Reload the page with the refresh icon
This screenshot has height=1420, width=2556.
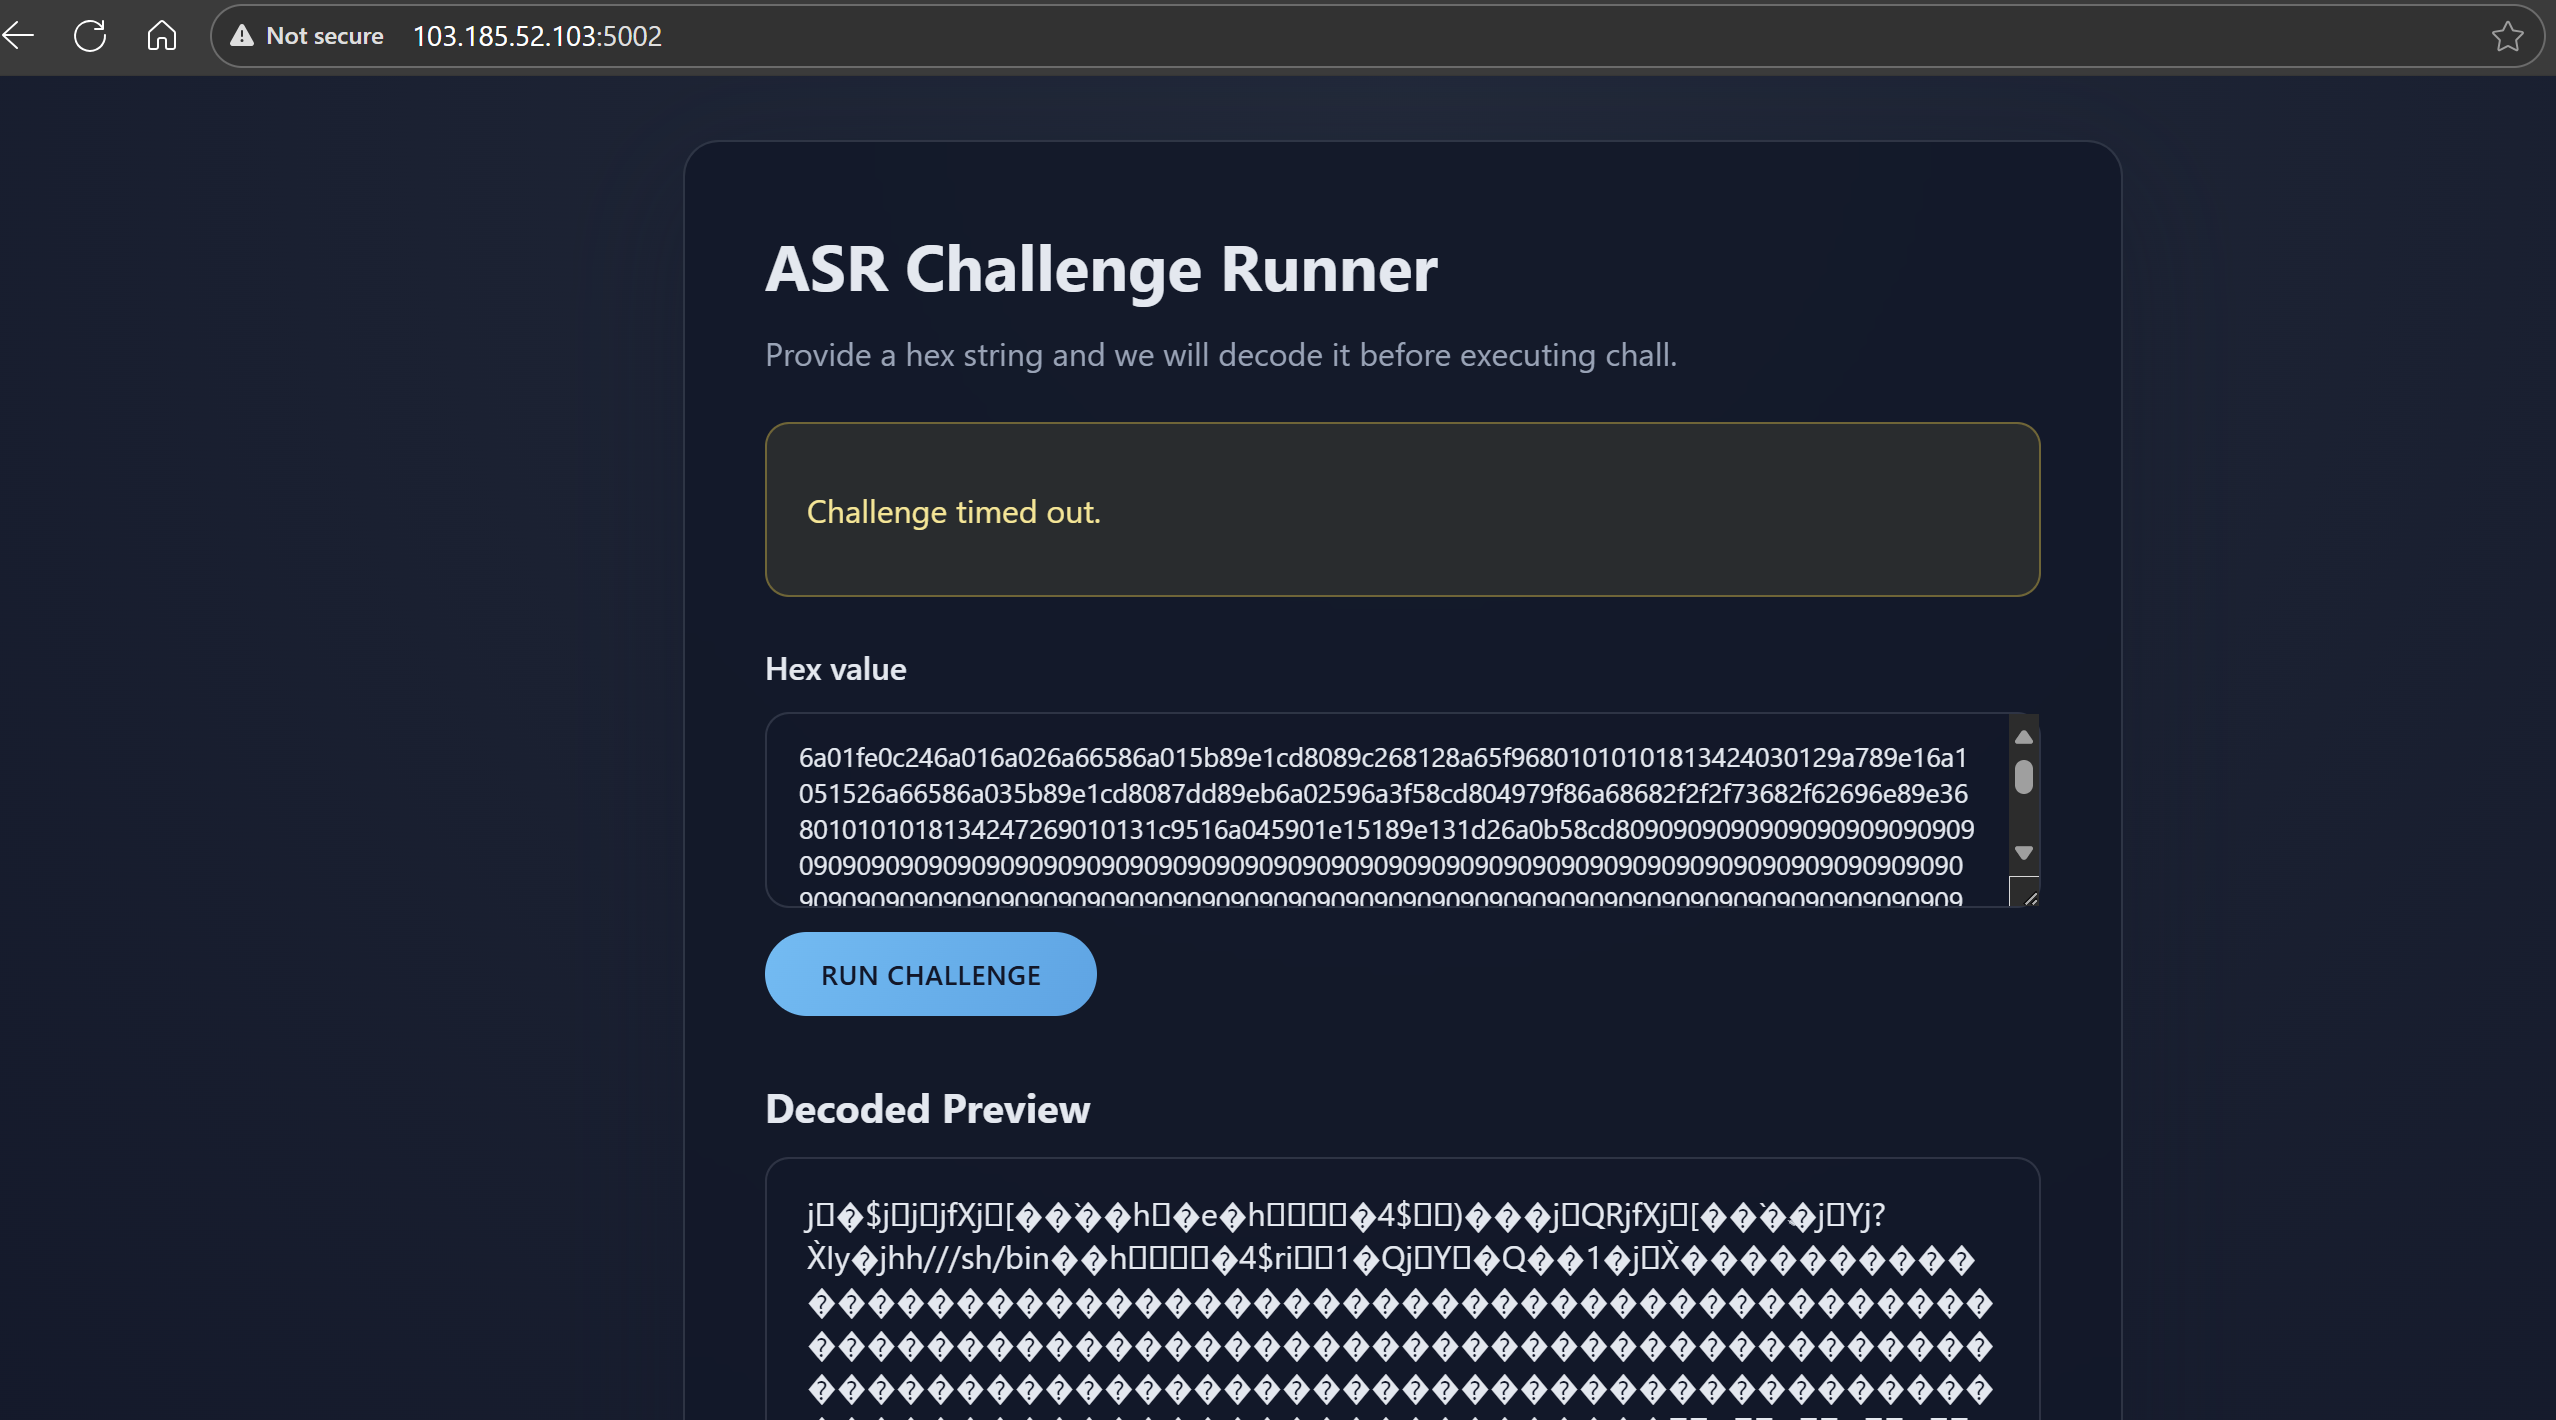click(x=90, y=36)
